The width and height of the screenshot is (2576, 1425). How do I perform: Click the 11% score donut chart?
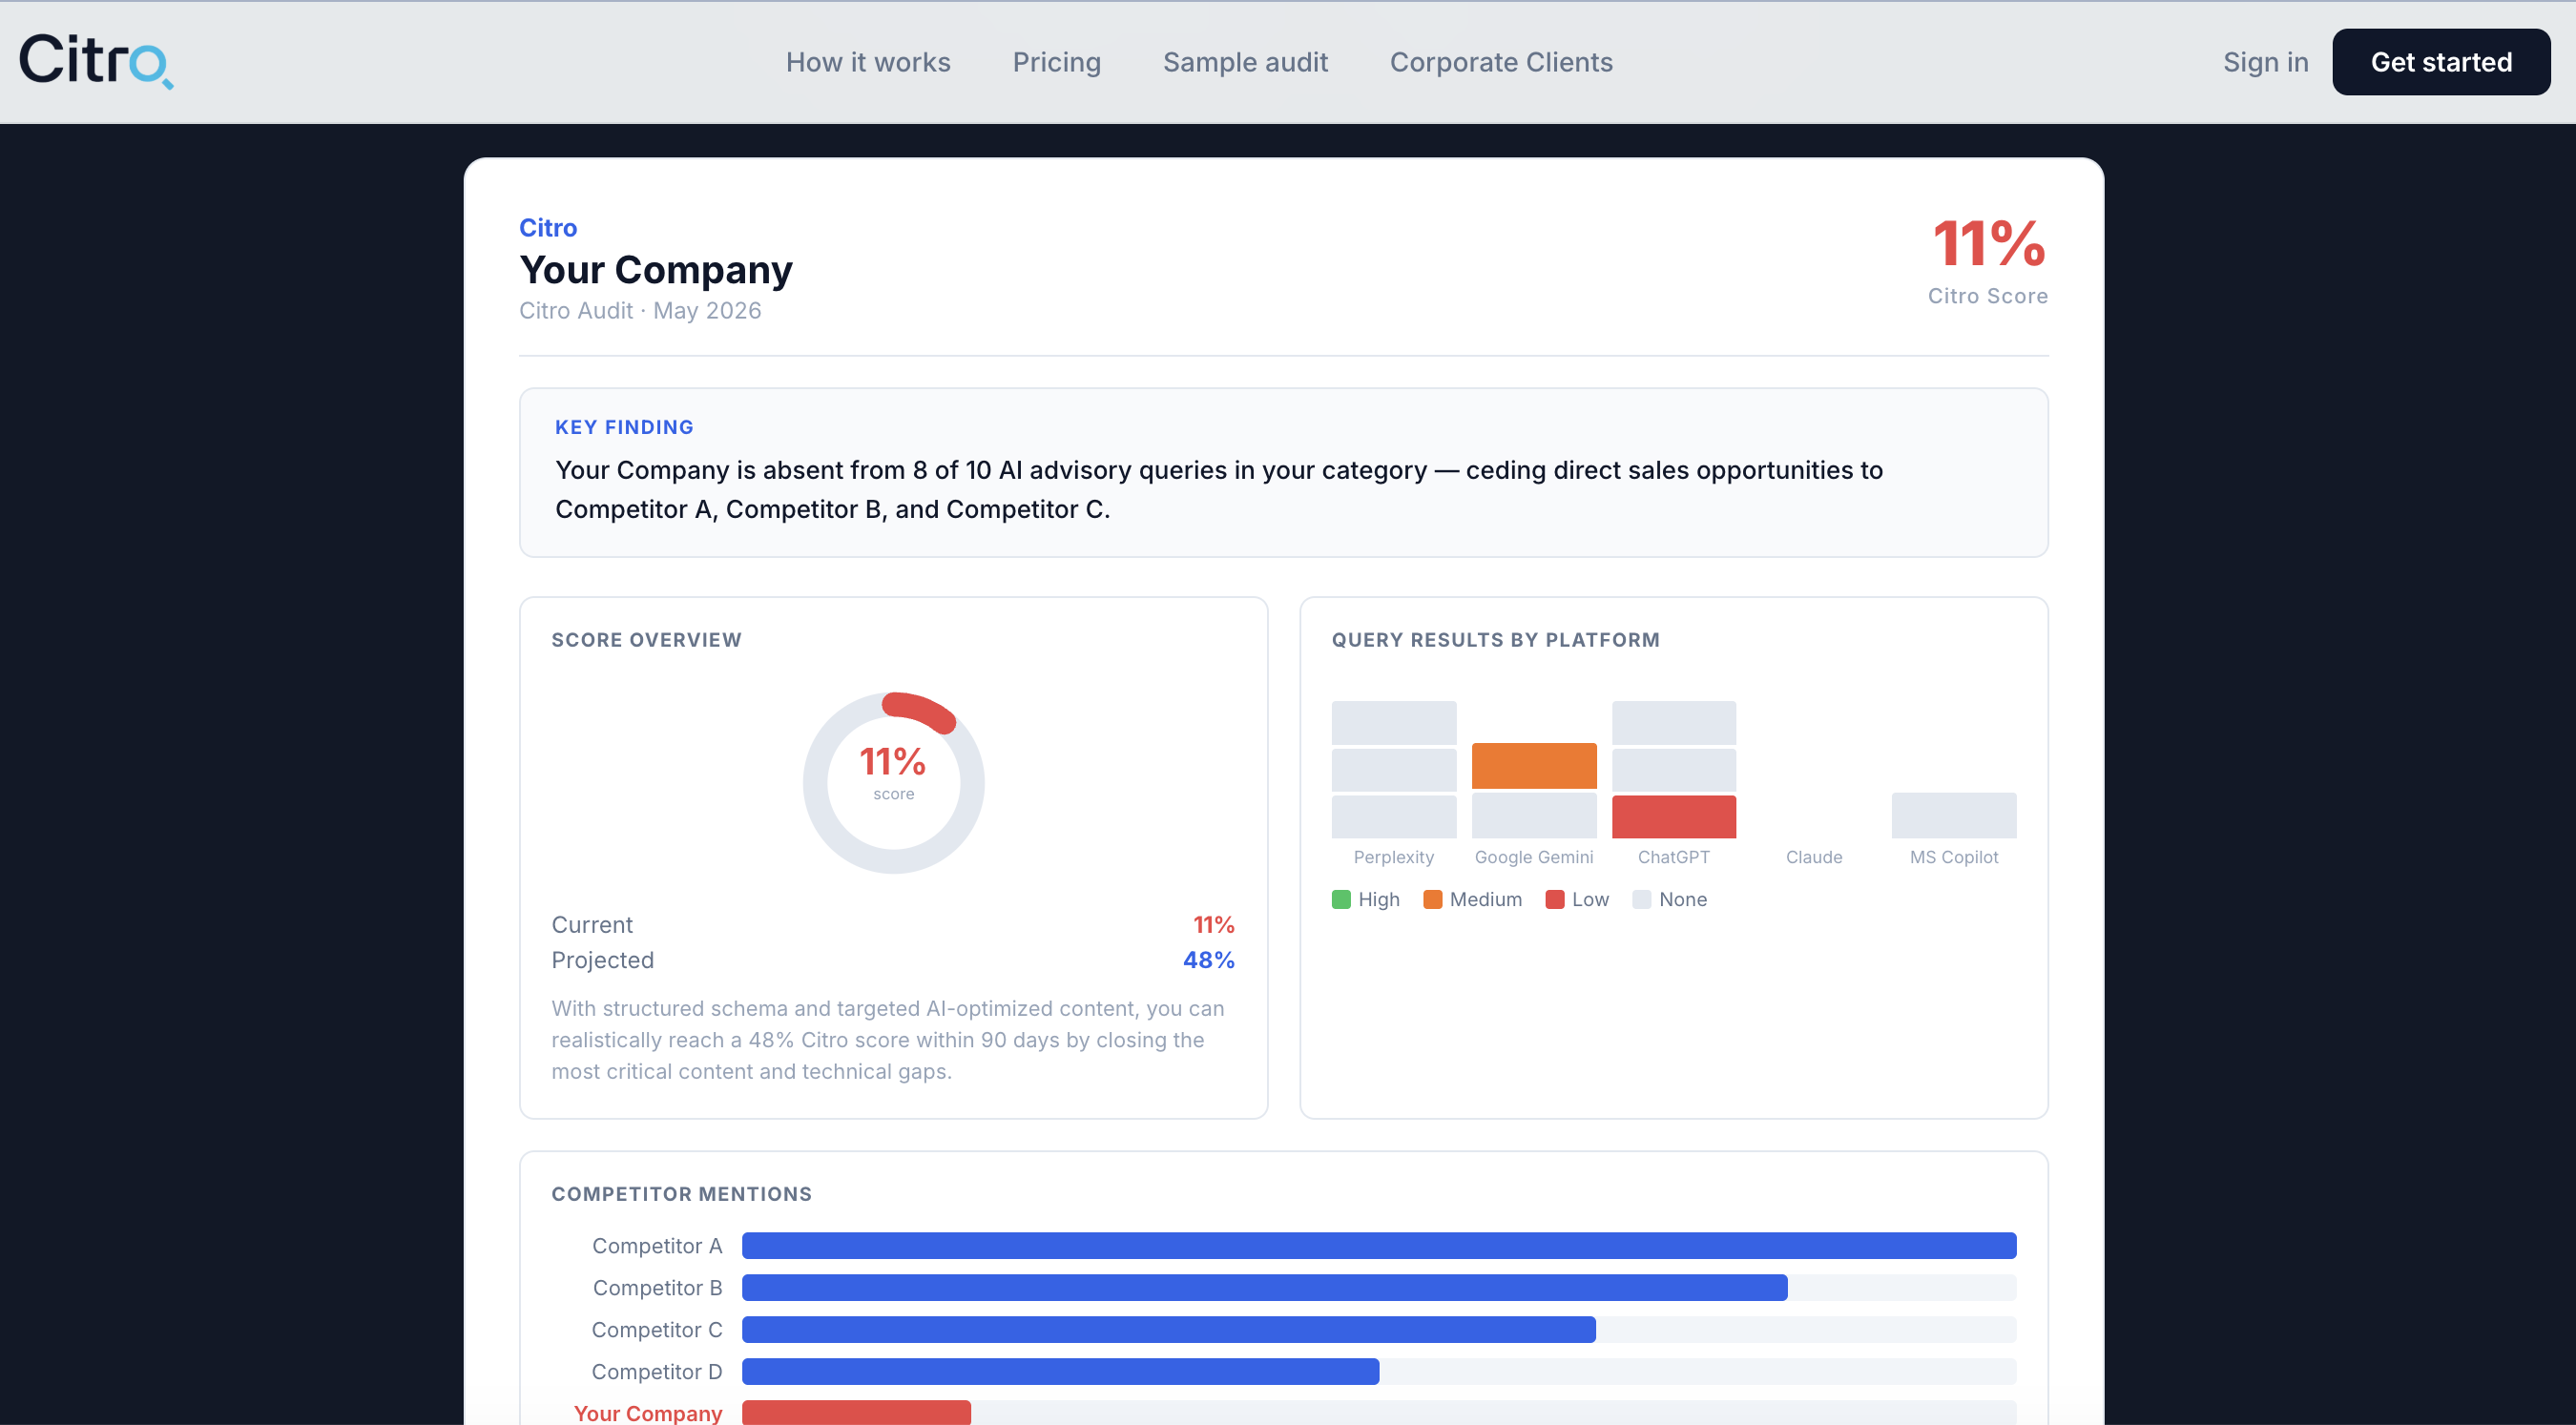[893, 782]
